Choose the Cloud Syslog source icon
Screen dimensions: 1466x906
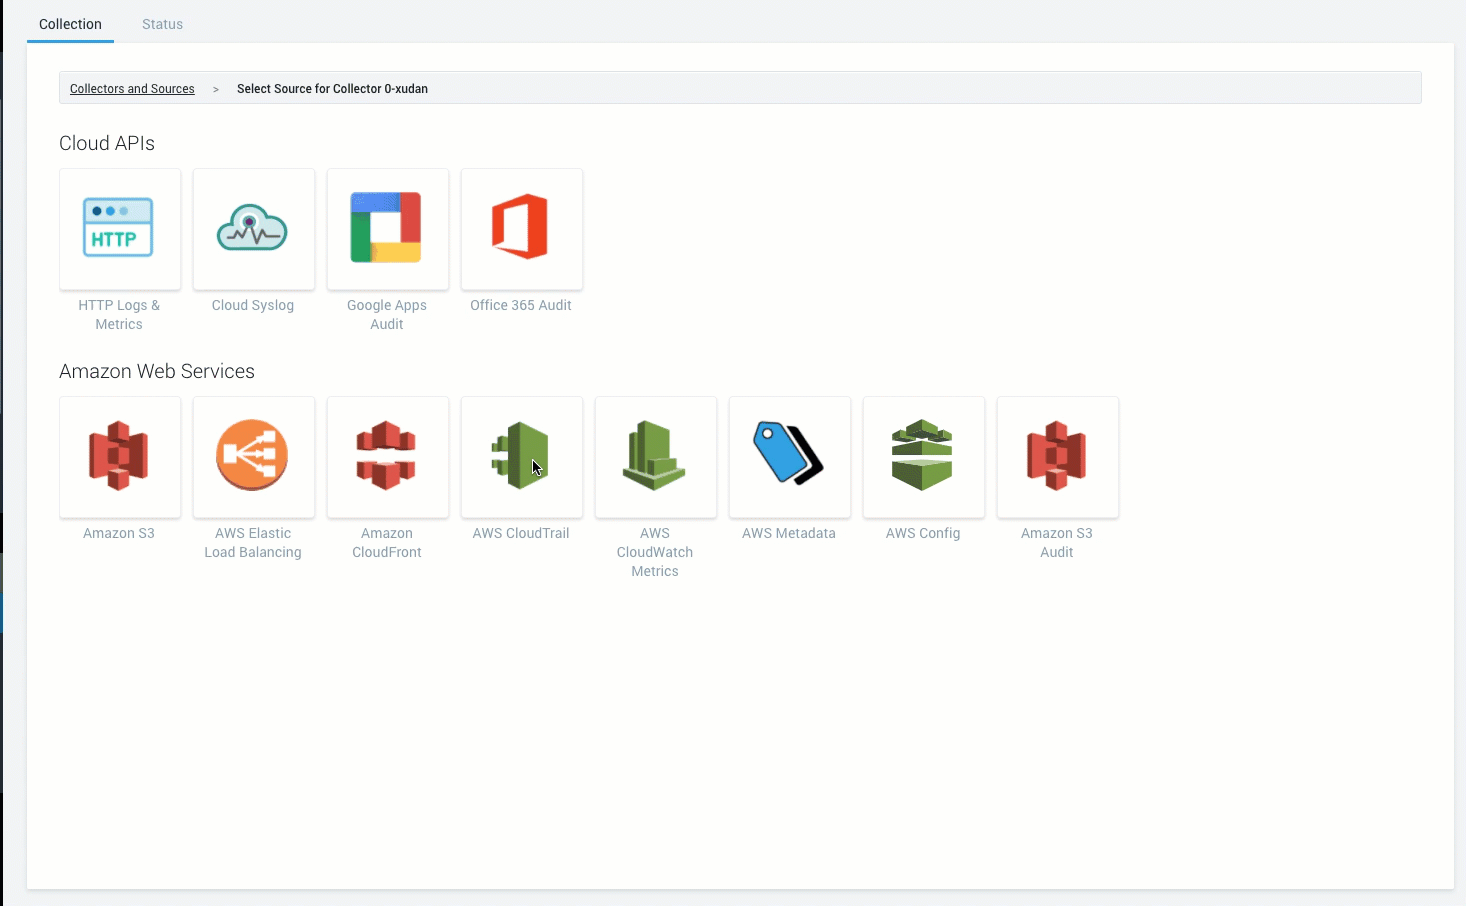click(253, 229)
